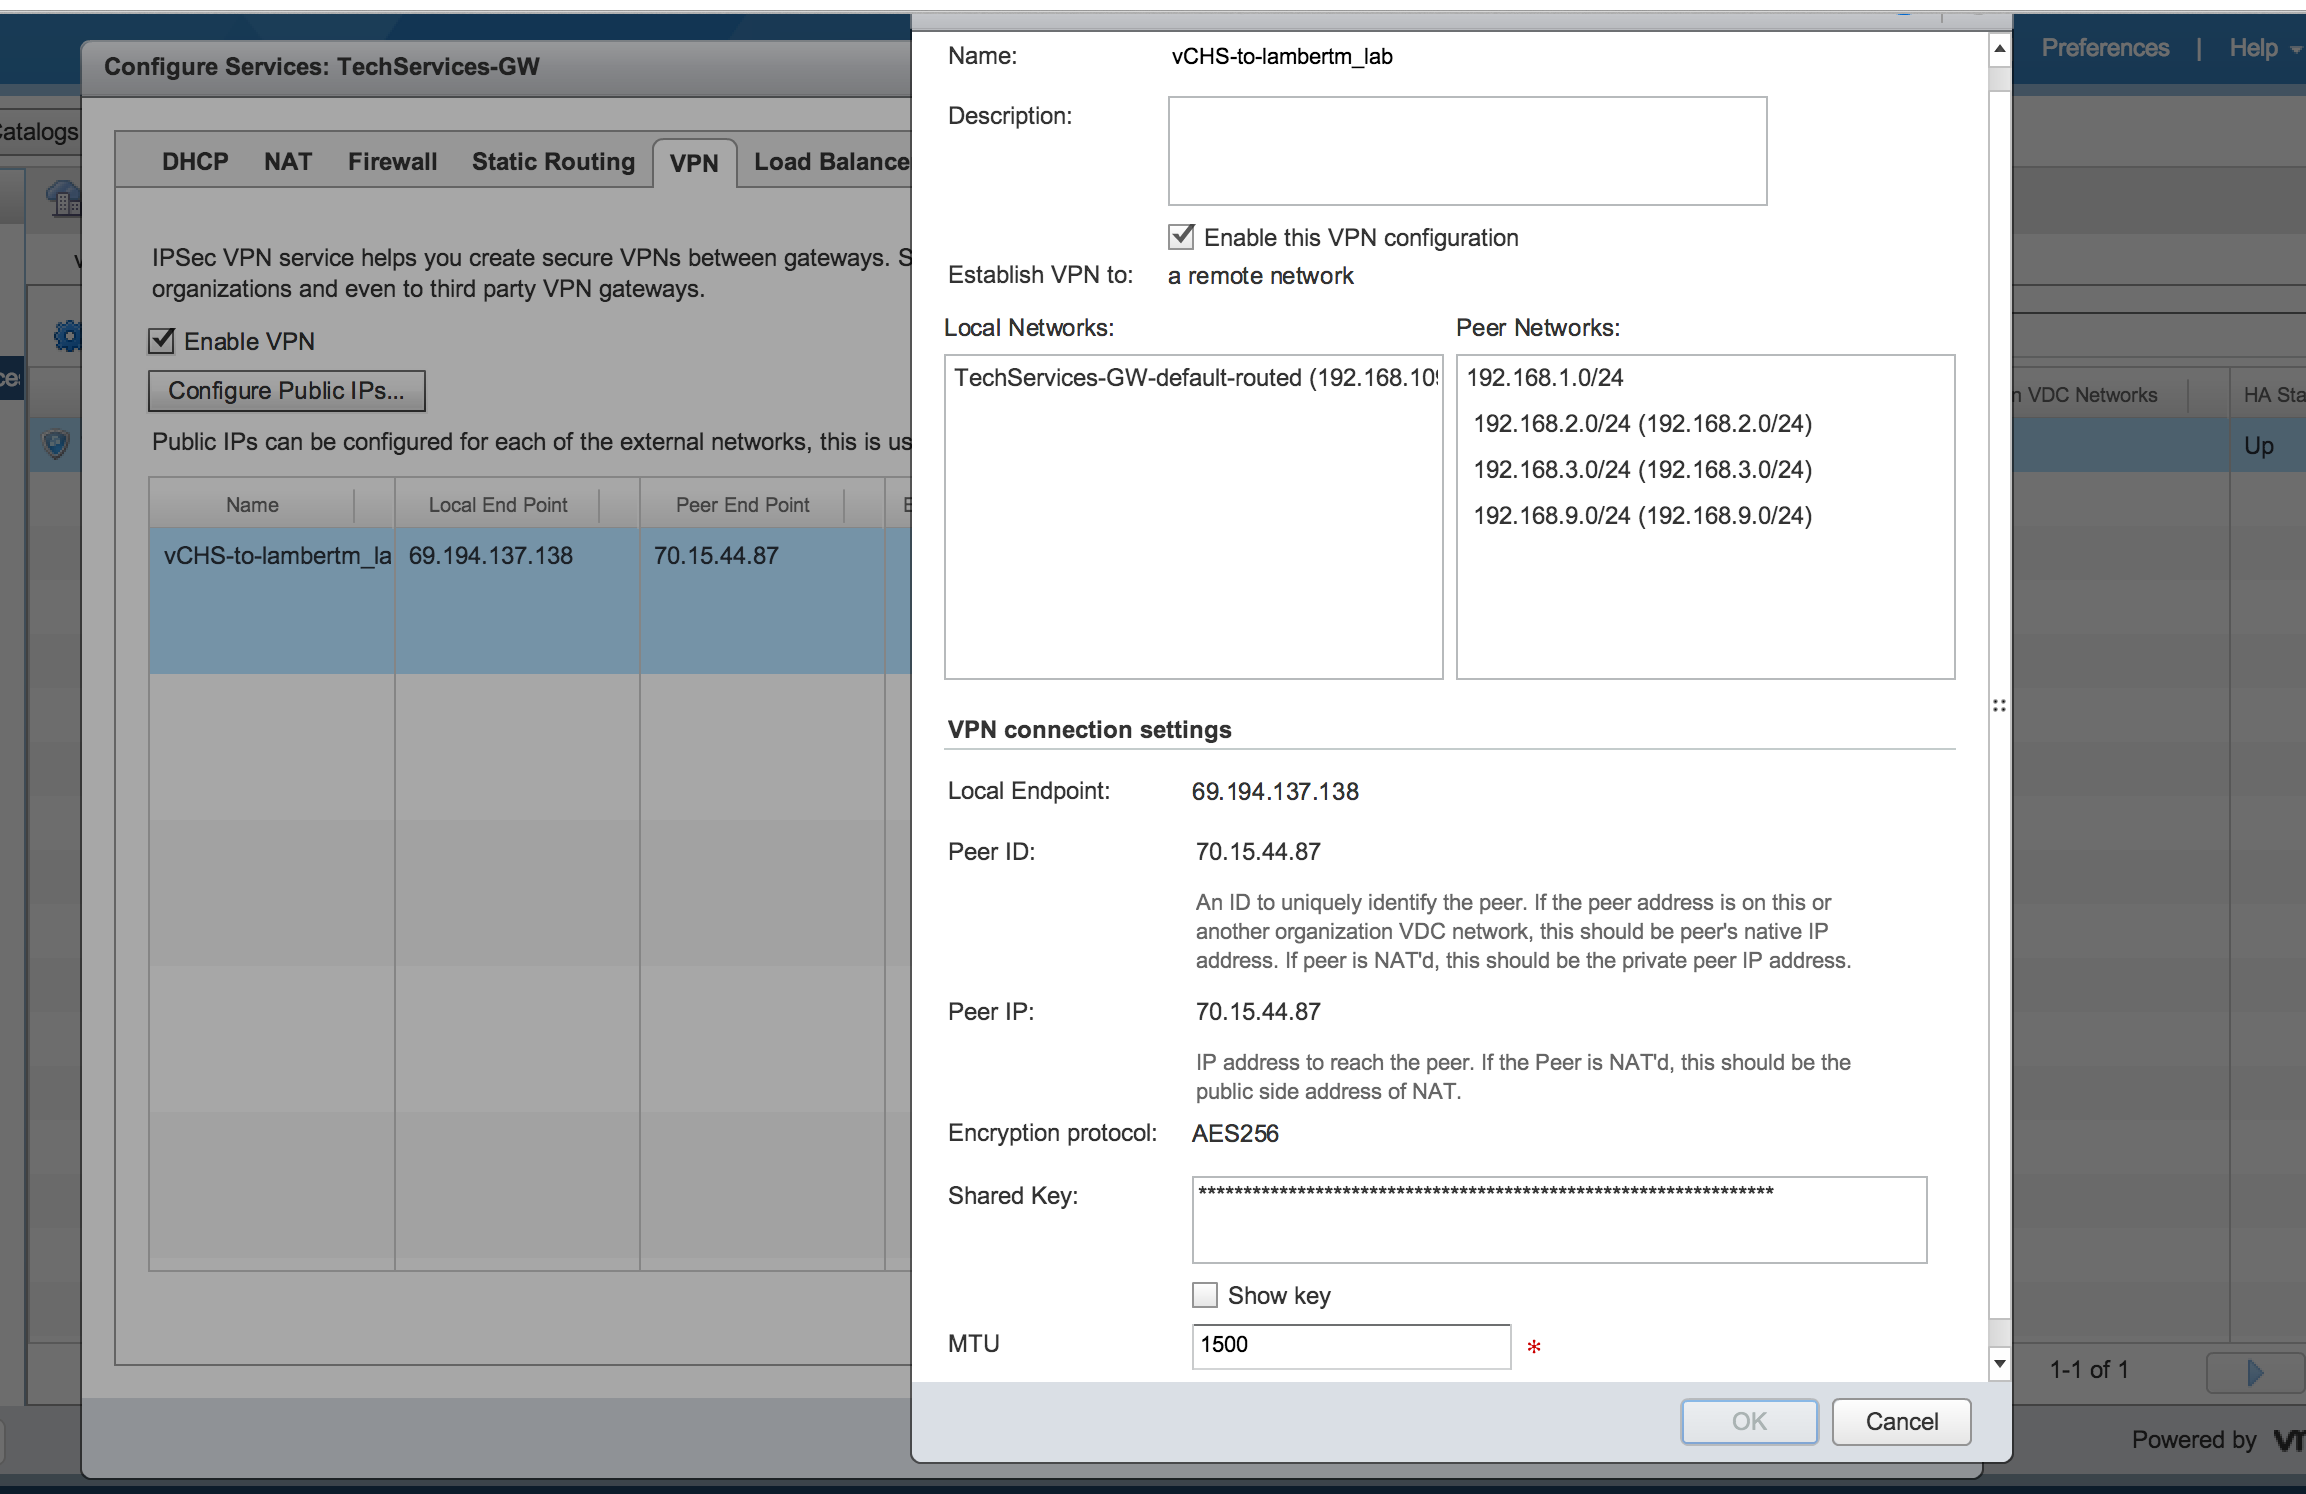
Task: Click Configure Public IPs button
Action: [x=286, y=391]
